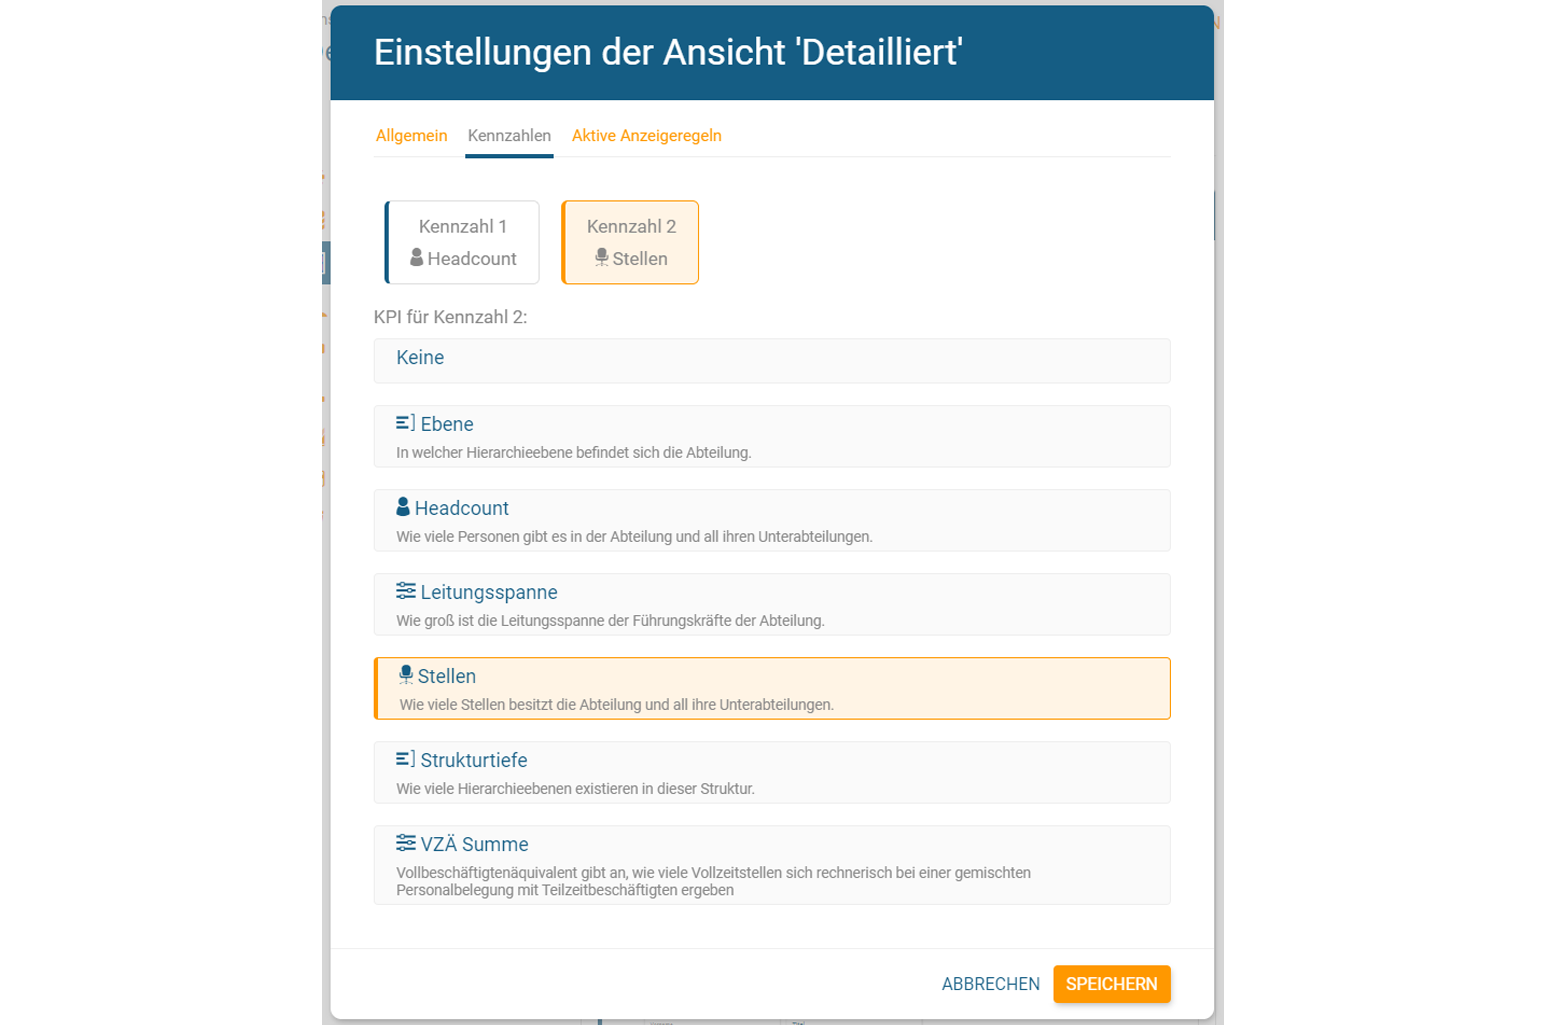
Task: Choose Headcount in the KPI list
Action: (772, 520)
